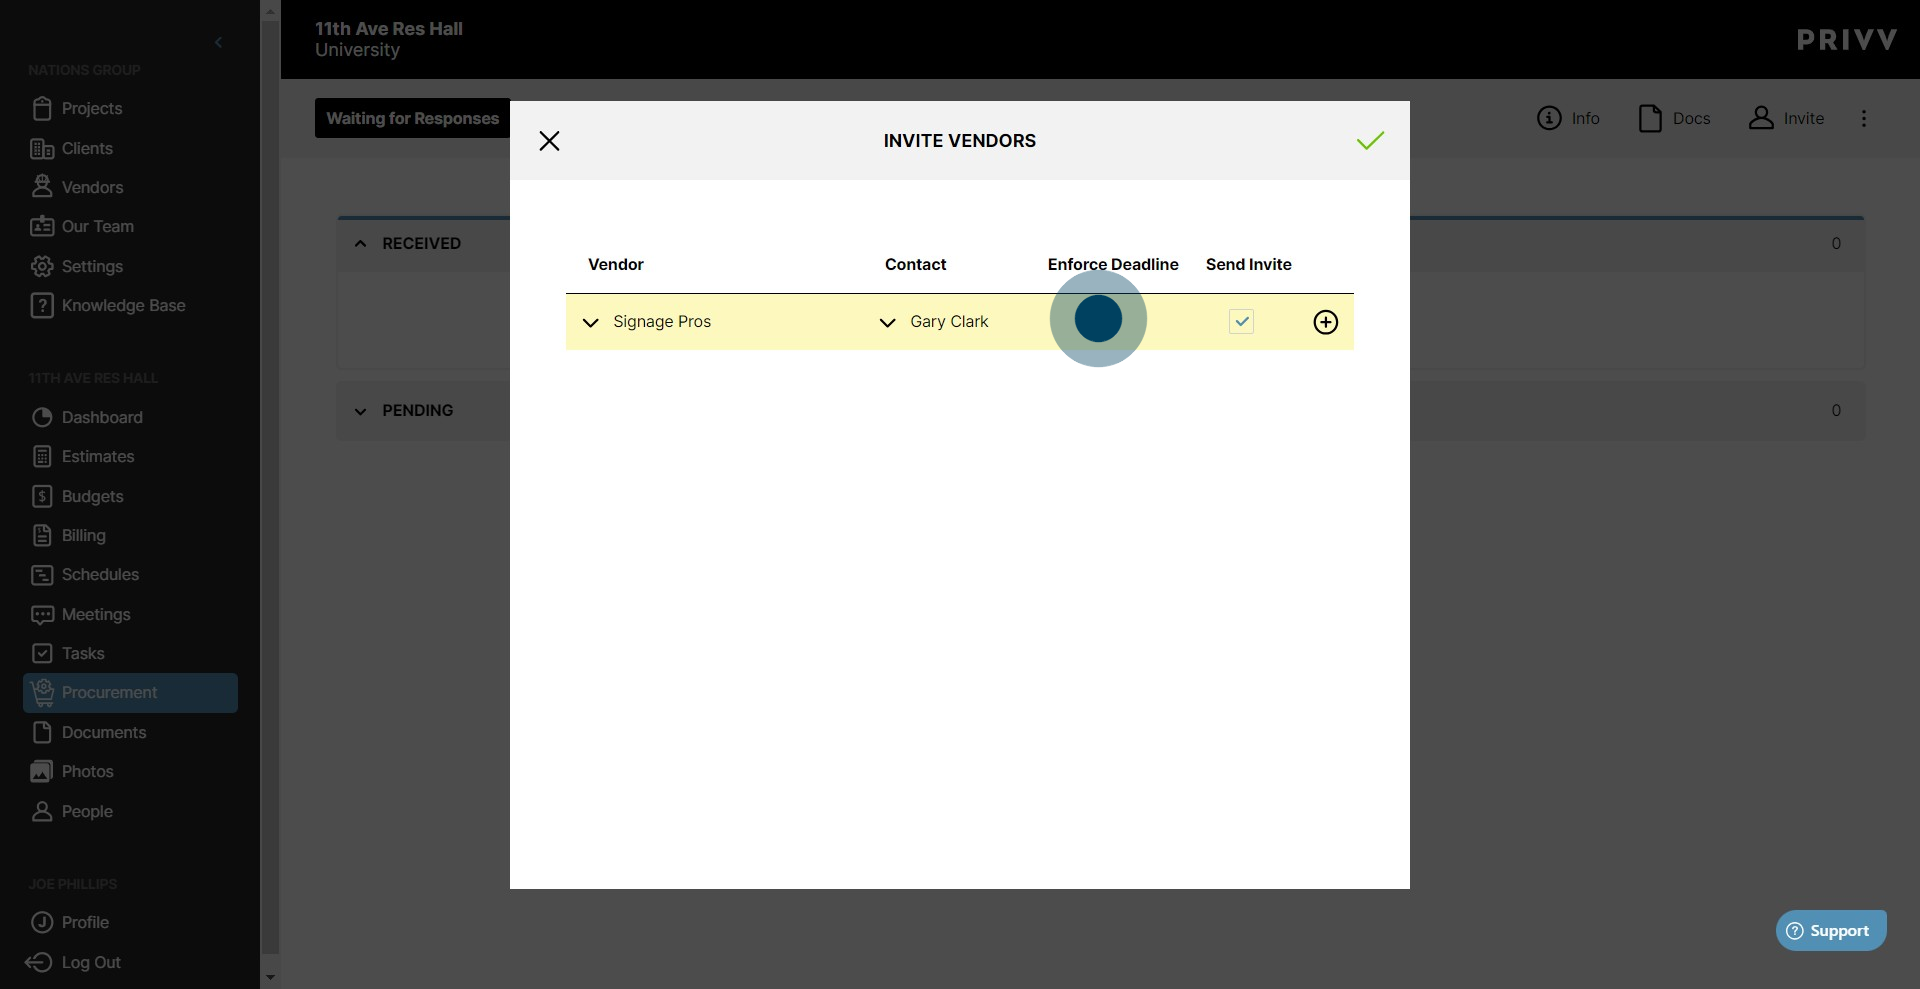Confirm invites with the green checkmark
This screenshot has height=989, width=1920.
1370,141
